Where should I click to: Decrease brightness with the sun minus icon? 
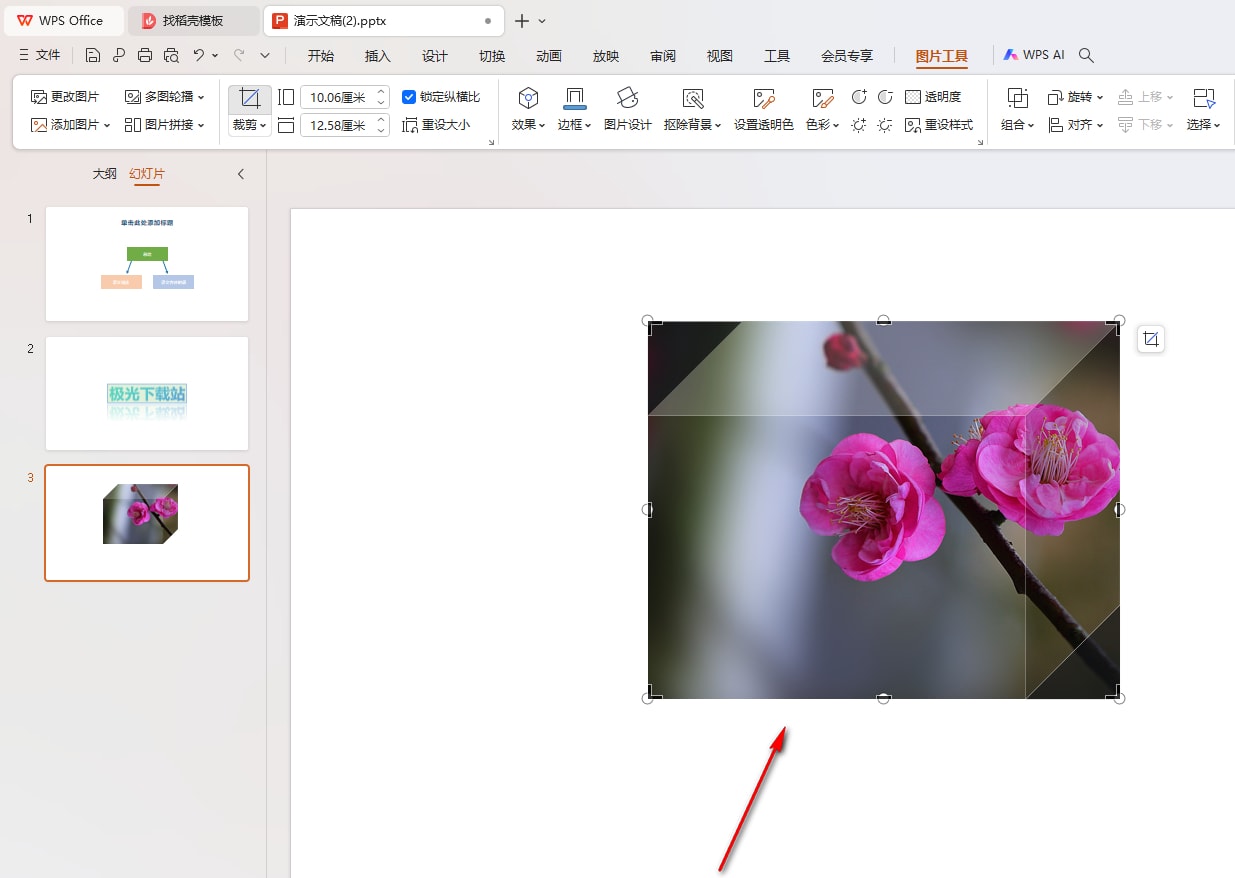pos(885,125)
